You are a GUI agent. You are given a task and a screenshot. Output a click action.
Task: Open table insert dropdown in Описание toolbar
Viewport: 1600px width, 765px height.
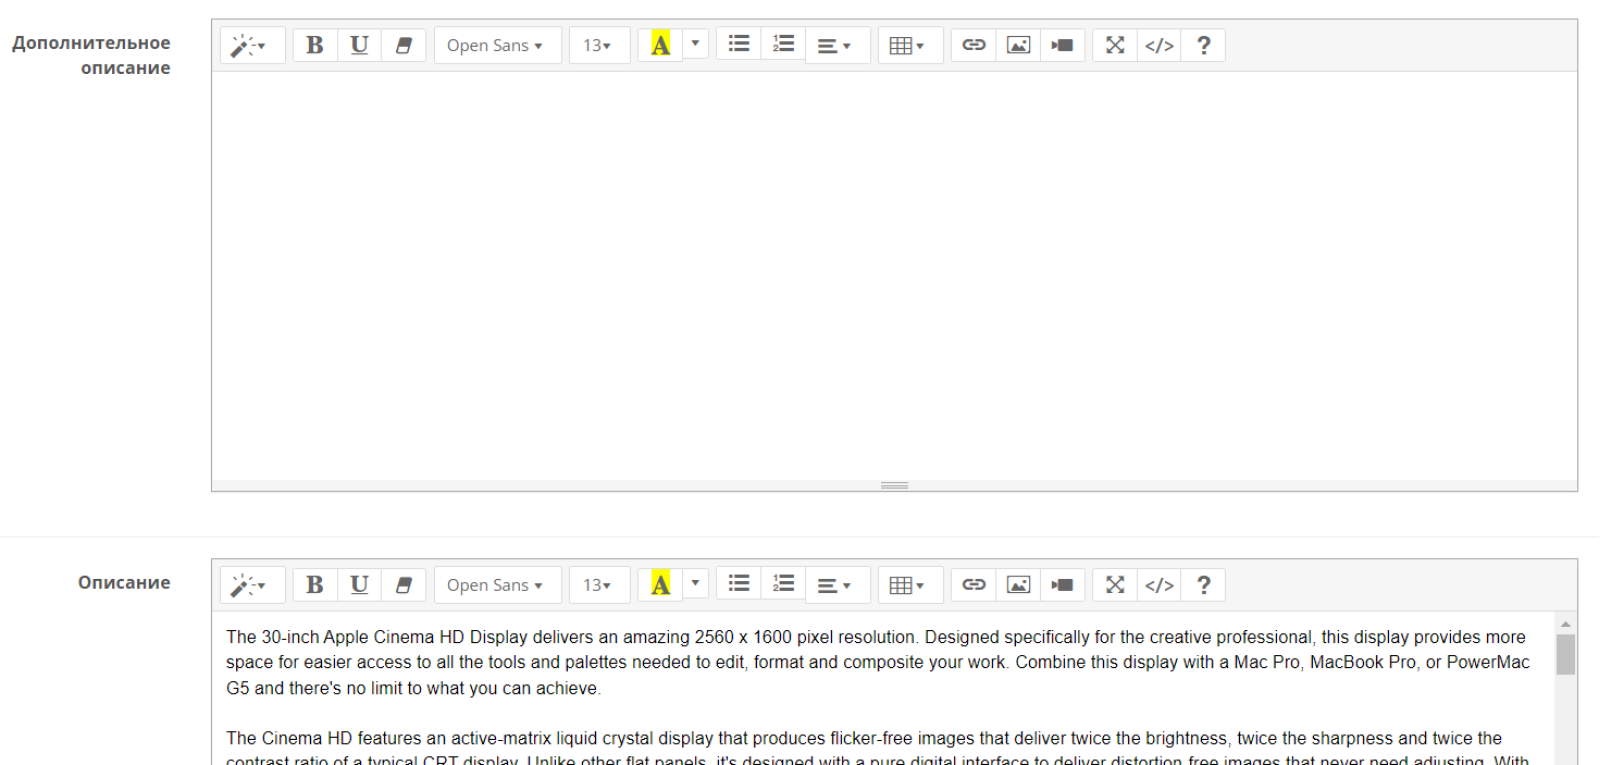pyautogui.click(x=910, y=585)
